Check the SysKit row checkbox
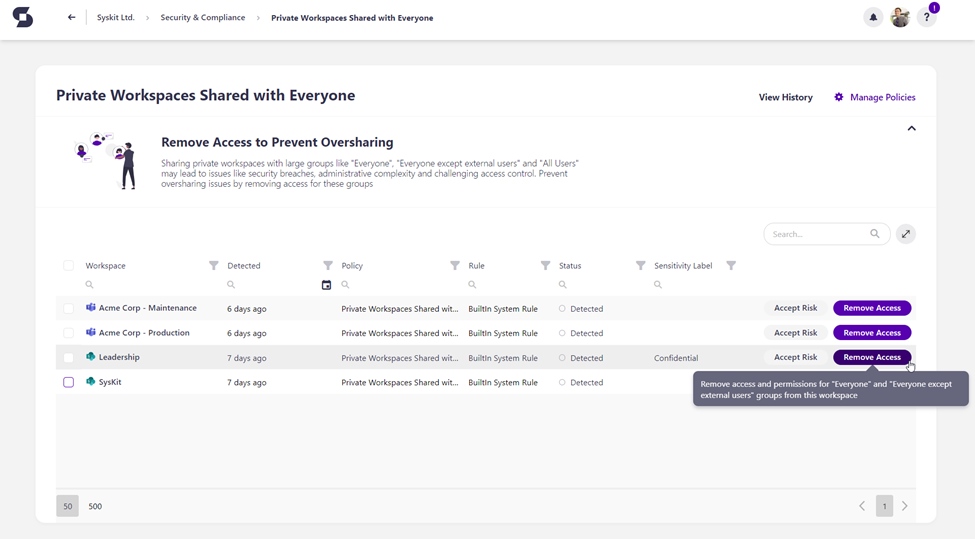Image resolution: width=975 pixels, height=539 pixels. pyautogui.click(x=68, y=382)
